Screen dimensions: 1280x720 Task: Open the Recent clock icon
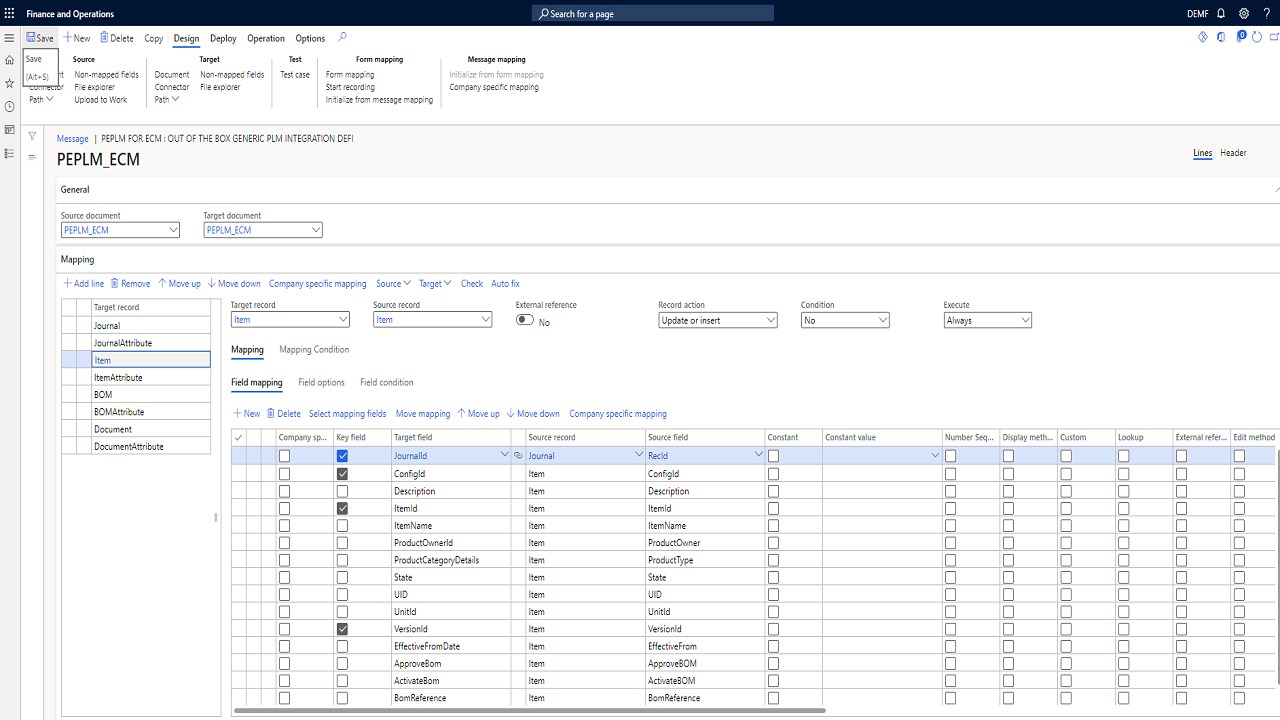coord(9,106)
